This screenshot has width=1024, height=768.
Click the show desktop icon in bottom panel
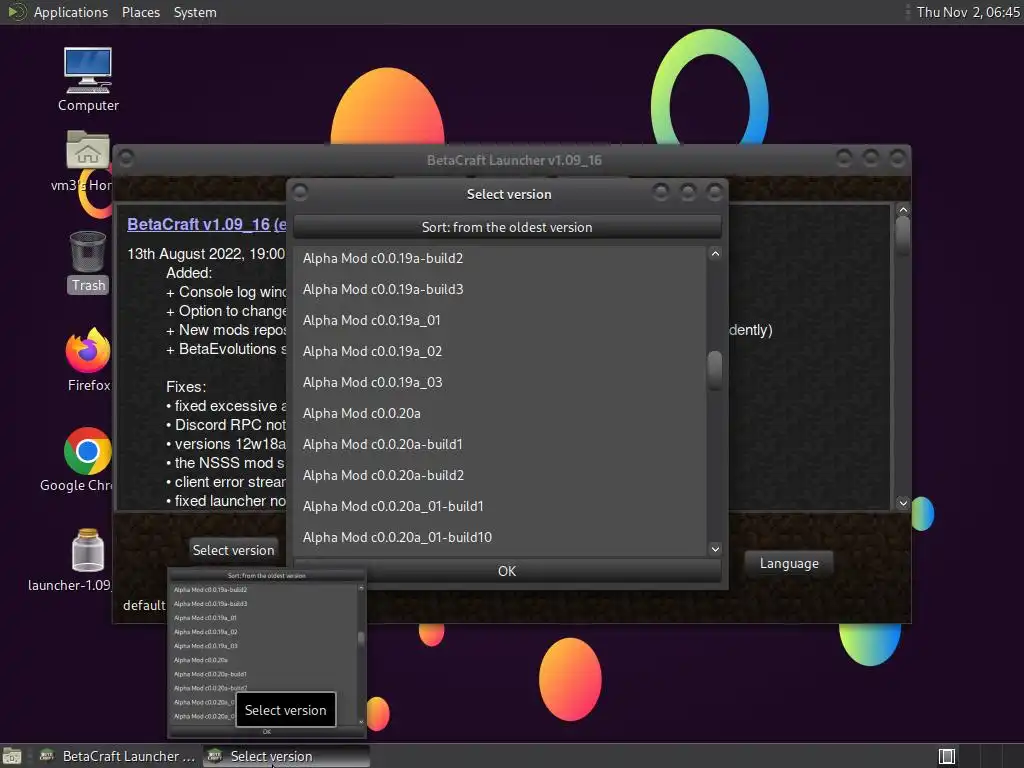(12, 756)
